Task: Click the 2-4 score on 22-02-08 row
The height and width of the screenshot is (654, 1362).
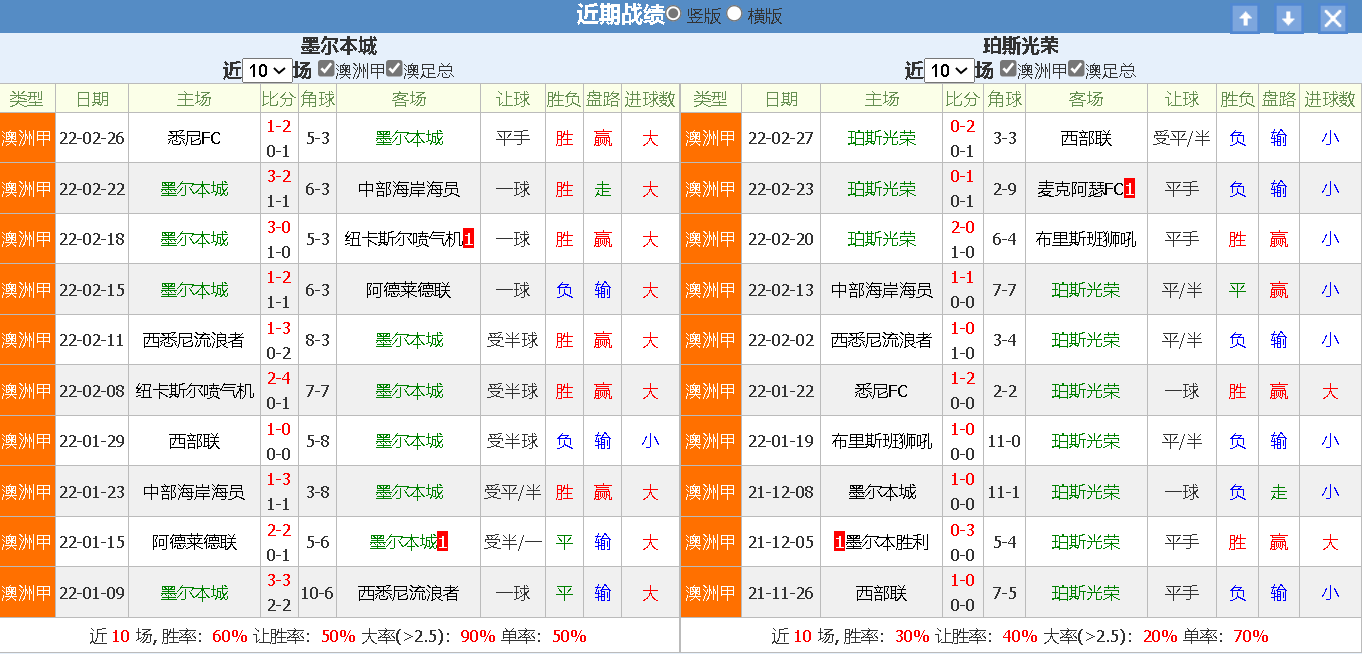Action: [x=278, y=379]
